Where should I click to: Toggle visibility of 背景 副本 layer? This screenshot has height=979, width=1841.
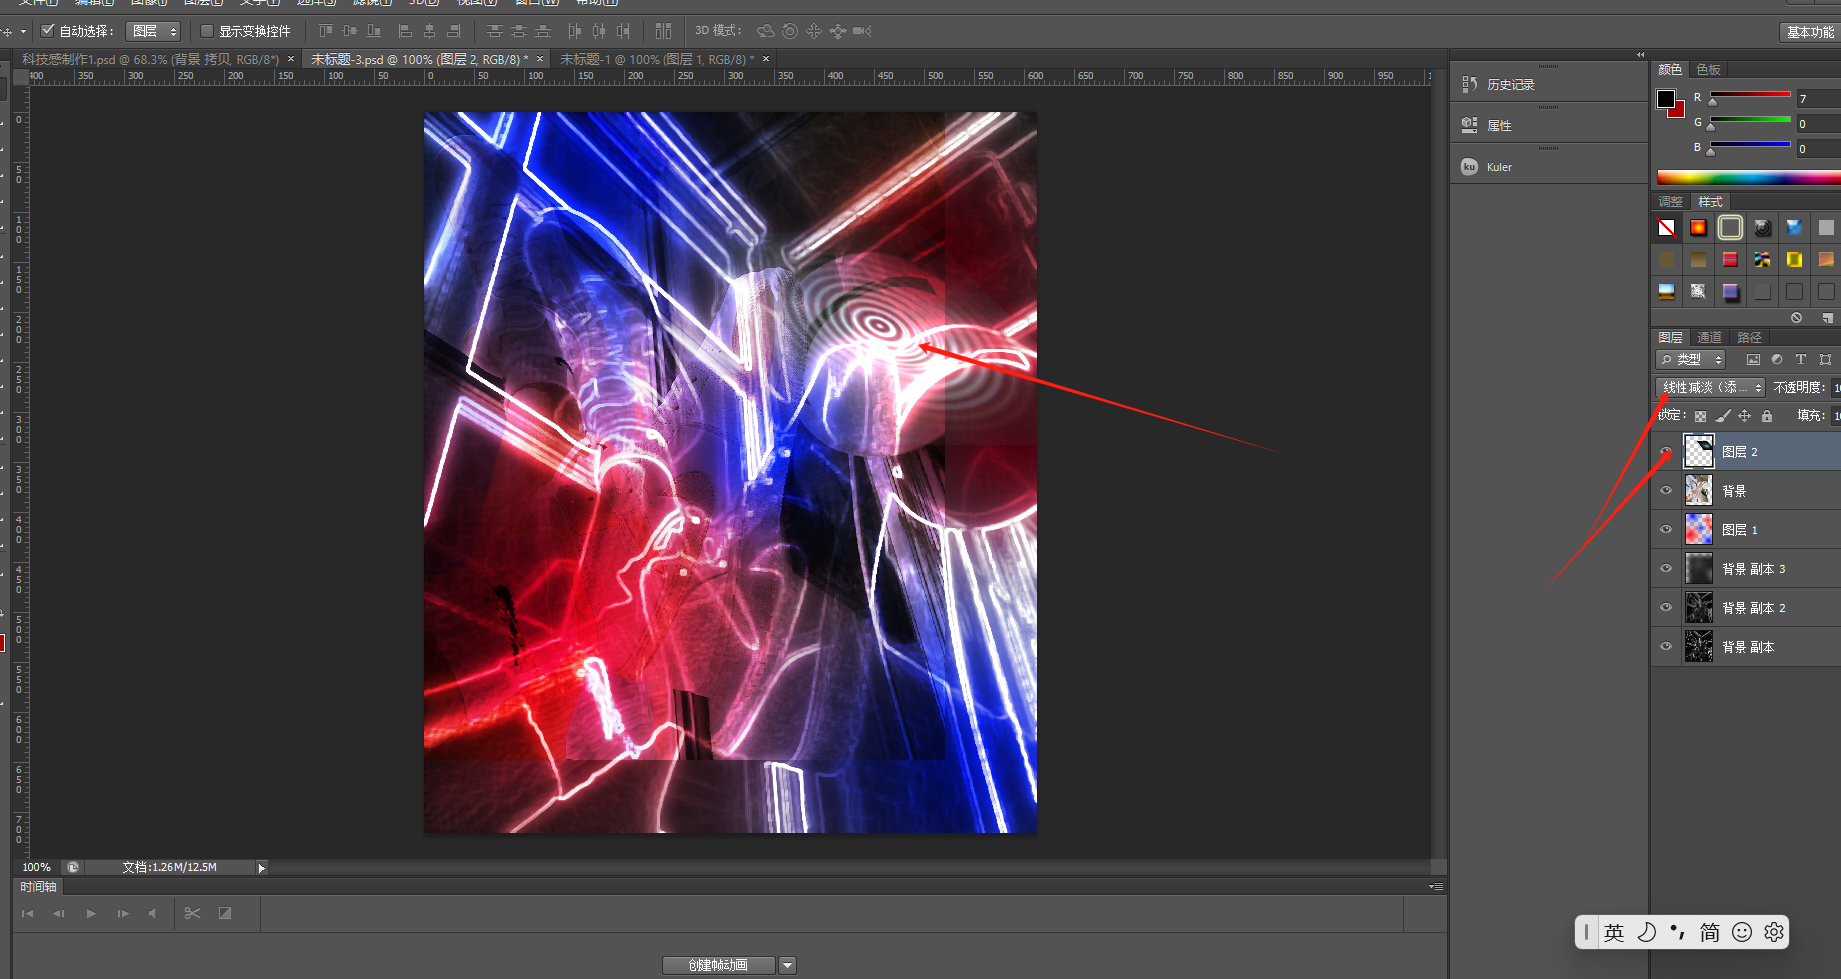pos(1666,646)
